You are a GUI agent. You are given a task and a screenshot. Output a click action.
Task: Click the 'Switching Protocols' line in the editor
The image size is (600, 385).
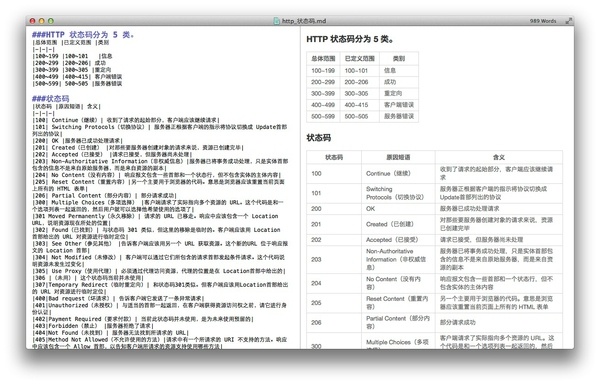pyautogui.click(x=160, y=127)
